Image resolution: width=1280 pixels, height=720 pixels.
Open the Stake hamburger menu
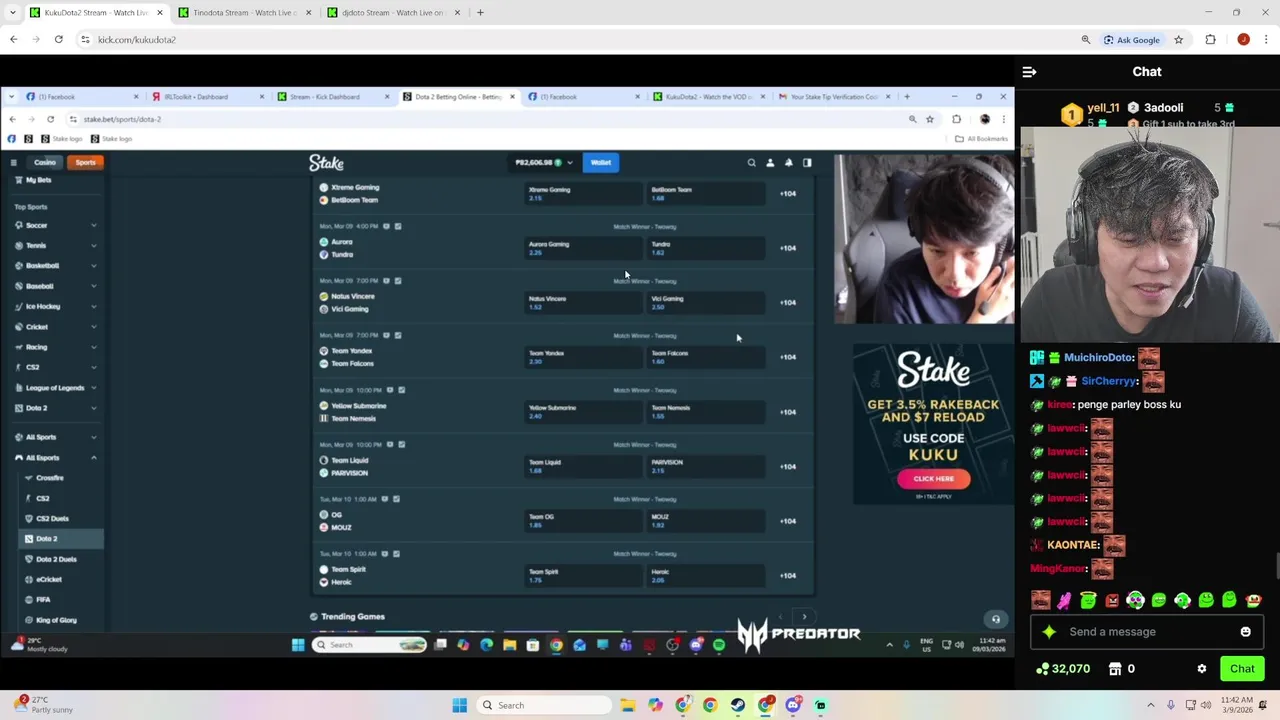coord(13,162)
